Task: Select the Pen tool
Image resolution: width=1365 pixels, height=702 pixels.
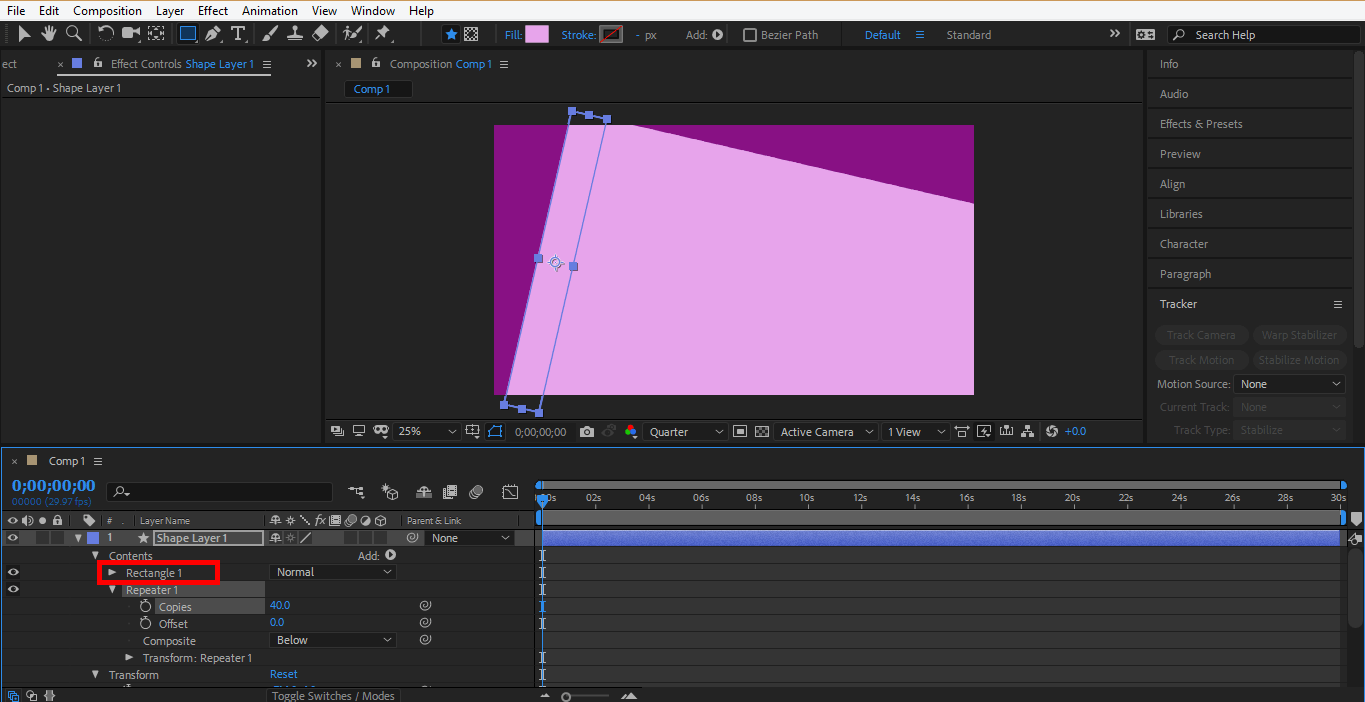Action: tap(213, 34)
